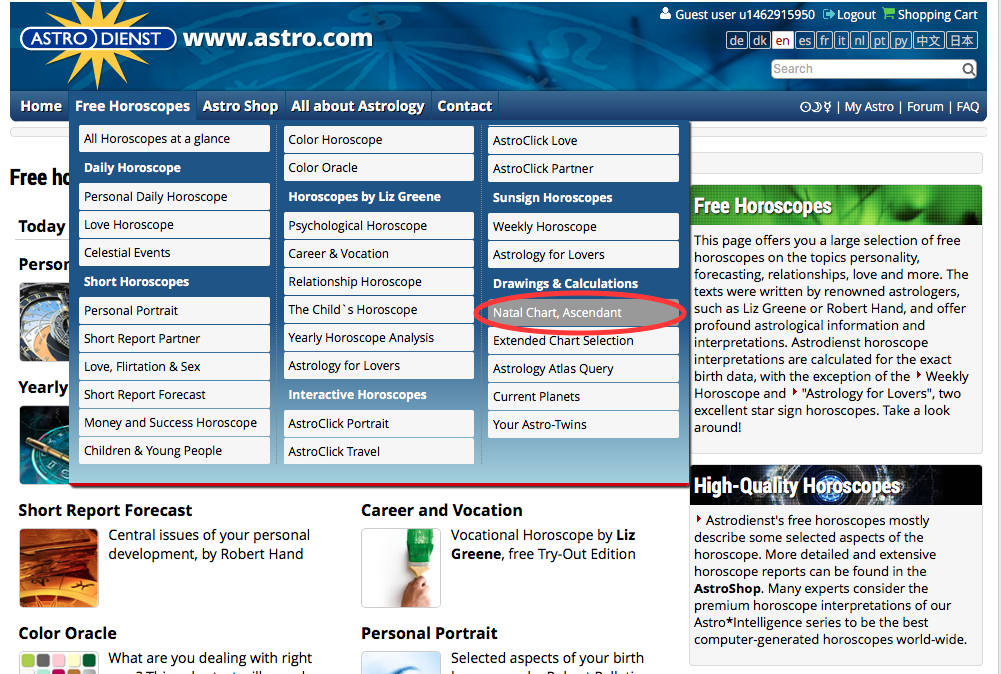This screenshot has width=1001, height=674.
Task: Choose Yearly Horoscope Analysis
Action: click(379, 338)
